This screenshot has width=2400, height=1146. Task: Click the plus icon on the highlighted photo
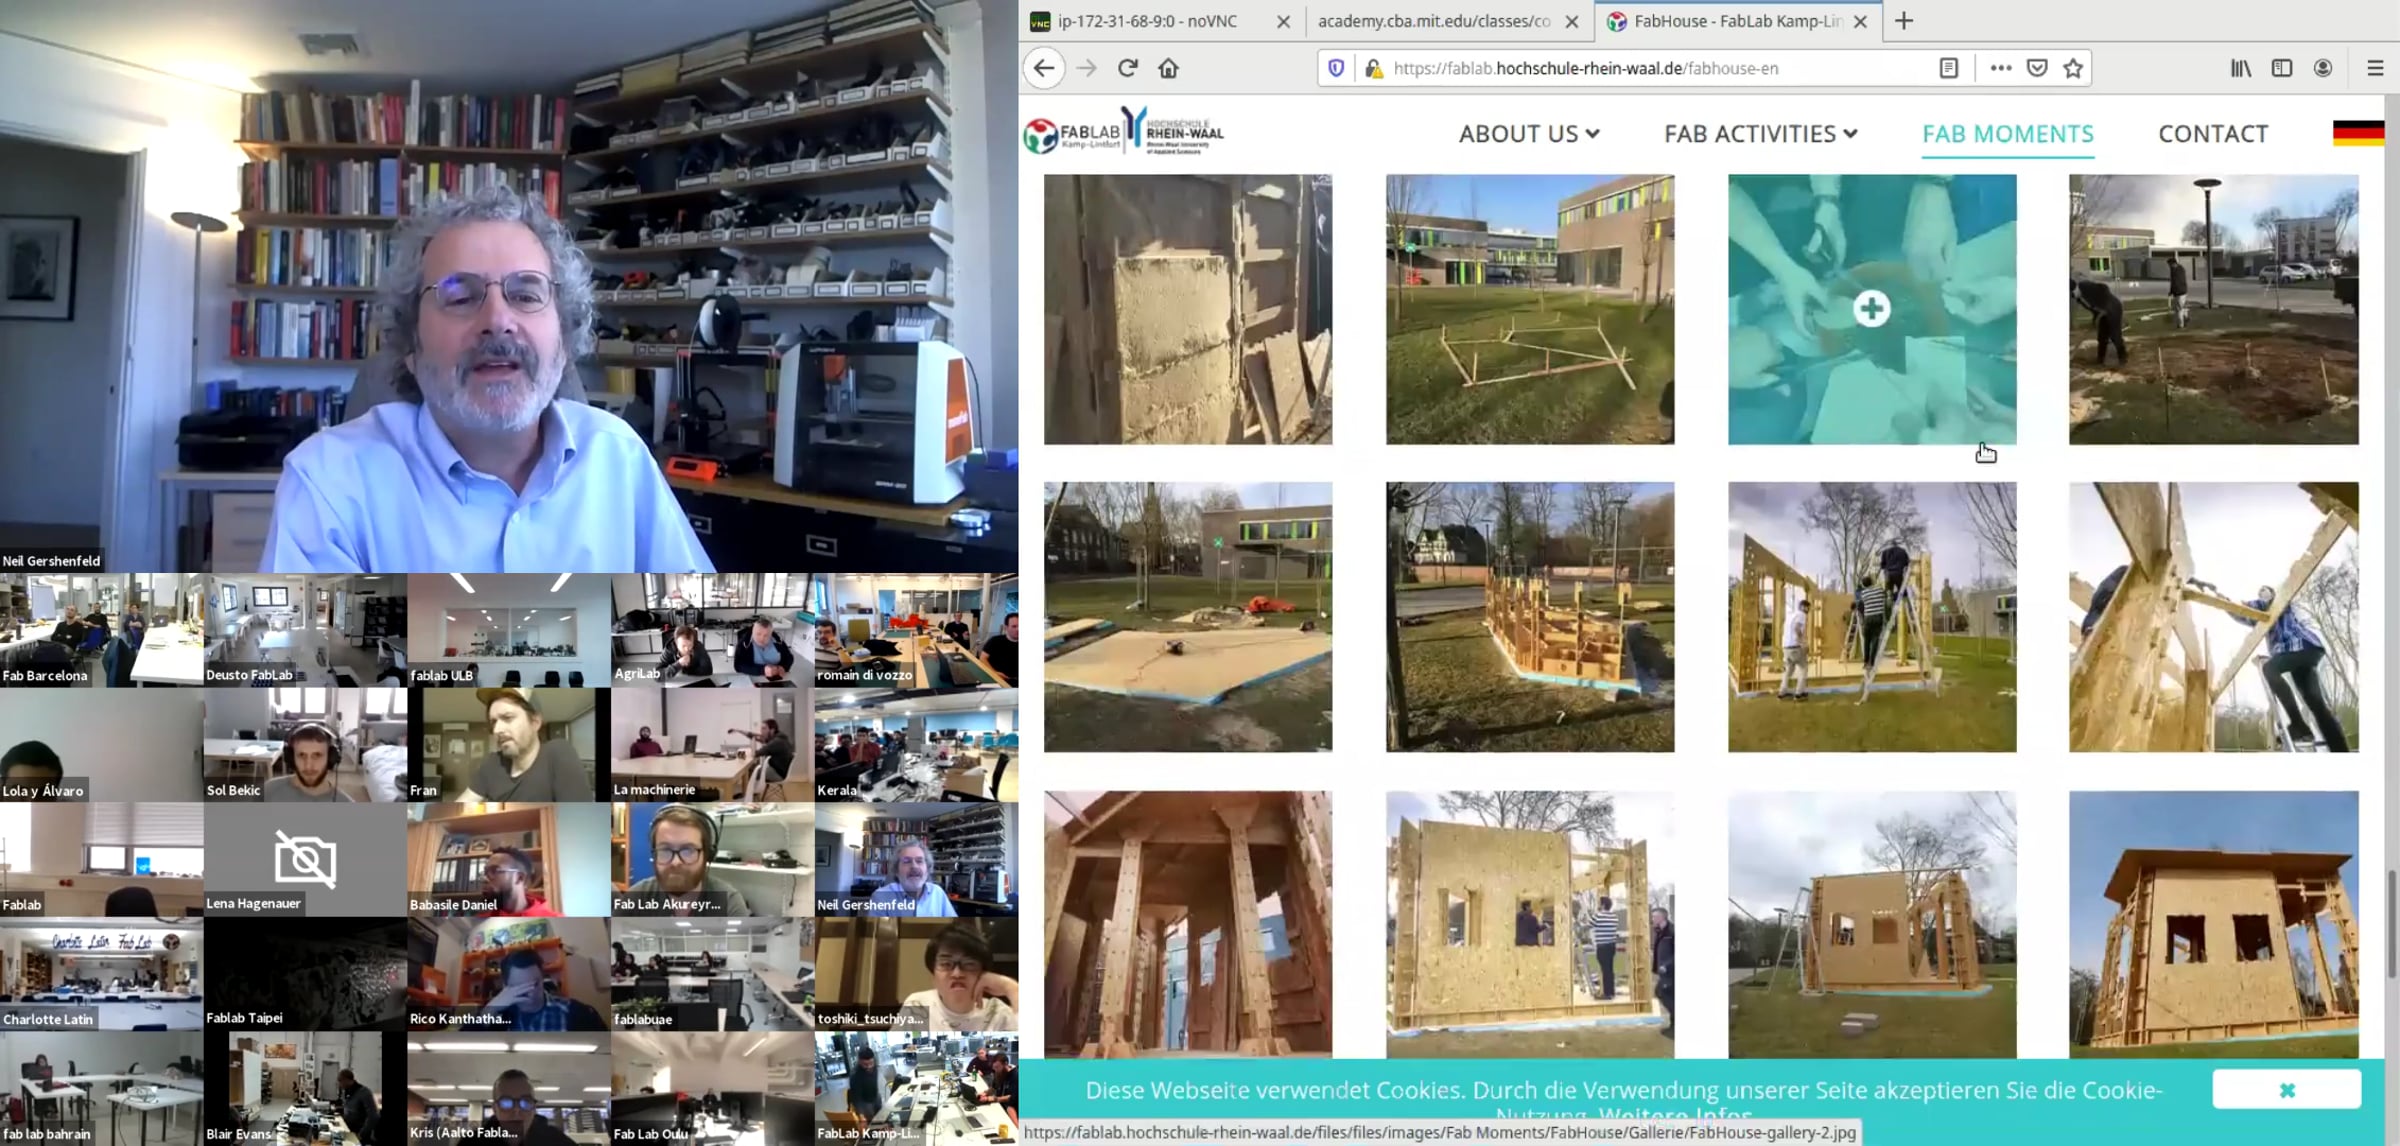1872,309
